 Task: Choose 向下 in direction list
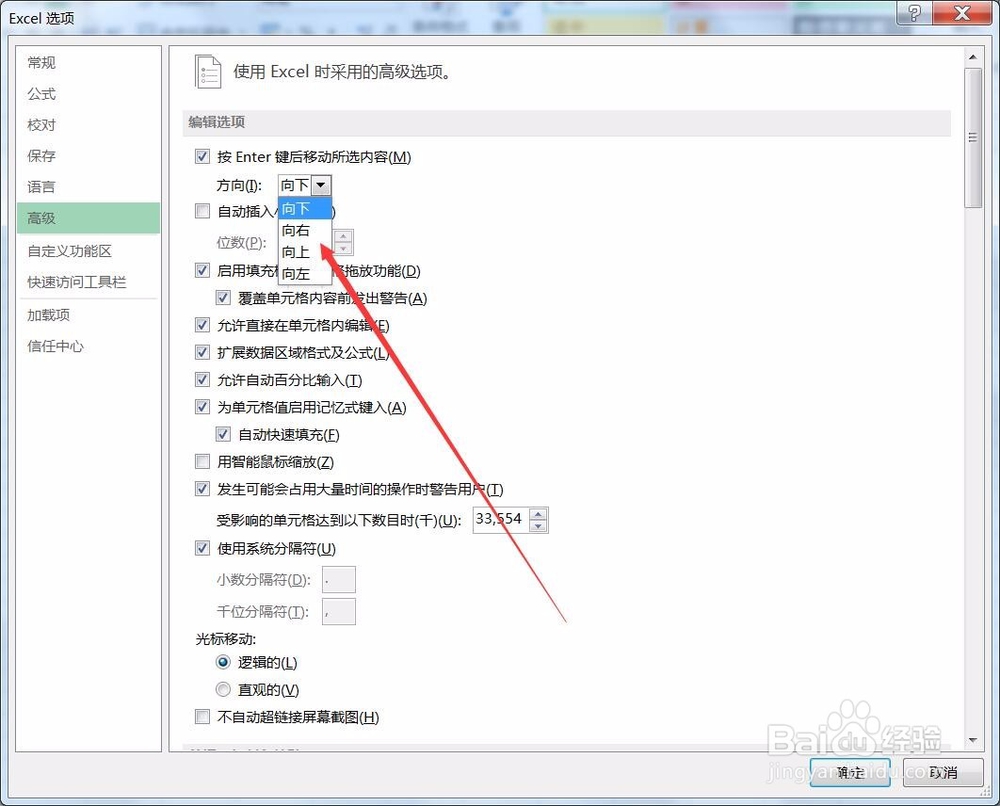pyautogui.click(x=305, y=209)
